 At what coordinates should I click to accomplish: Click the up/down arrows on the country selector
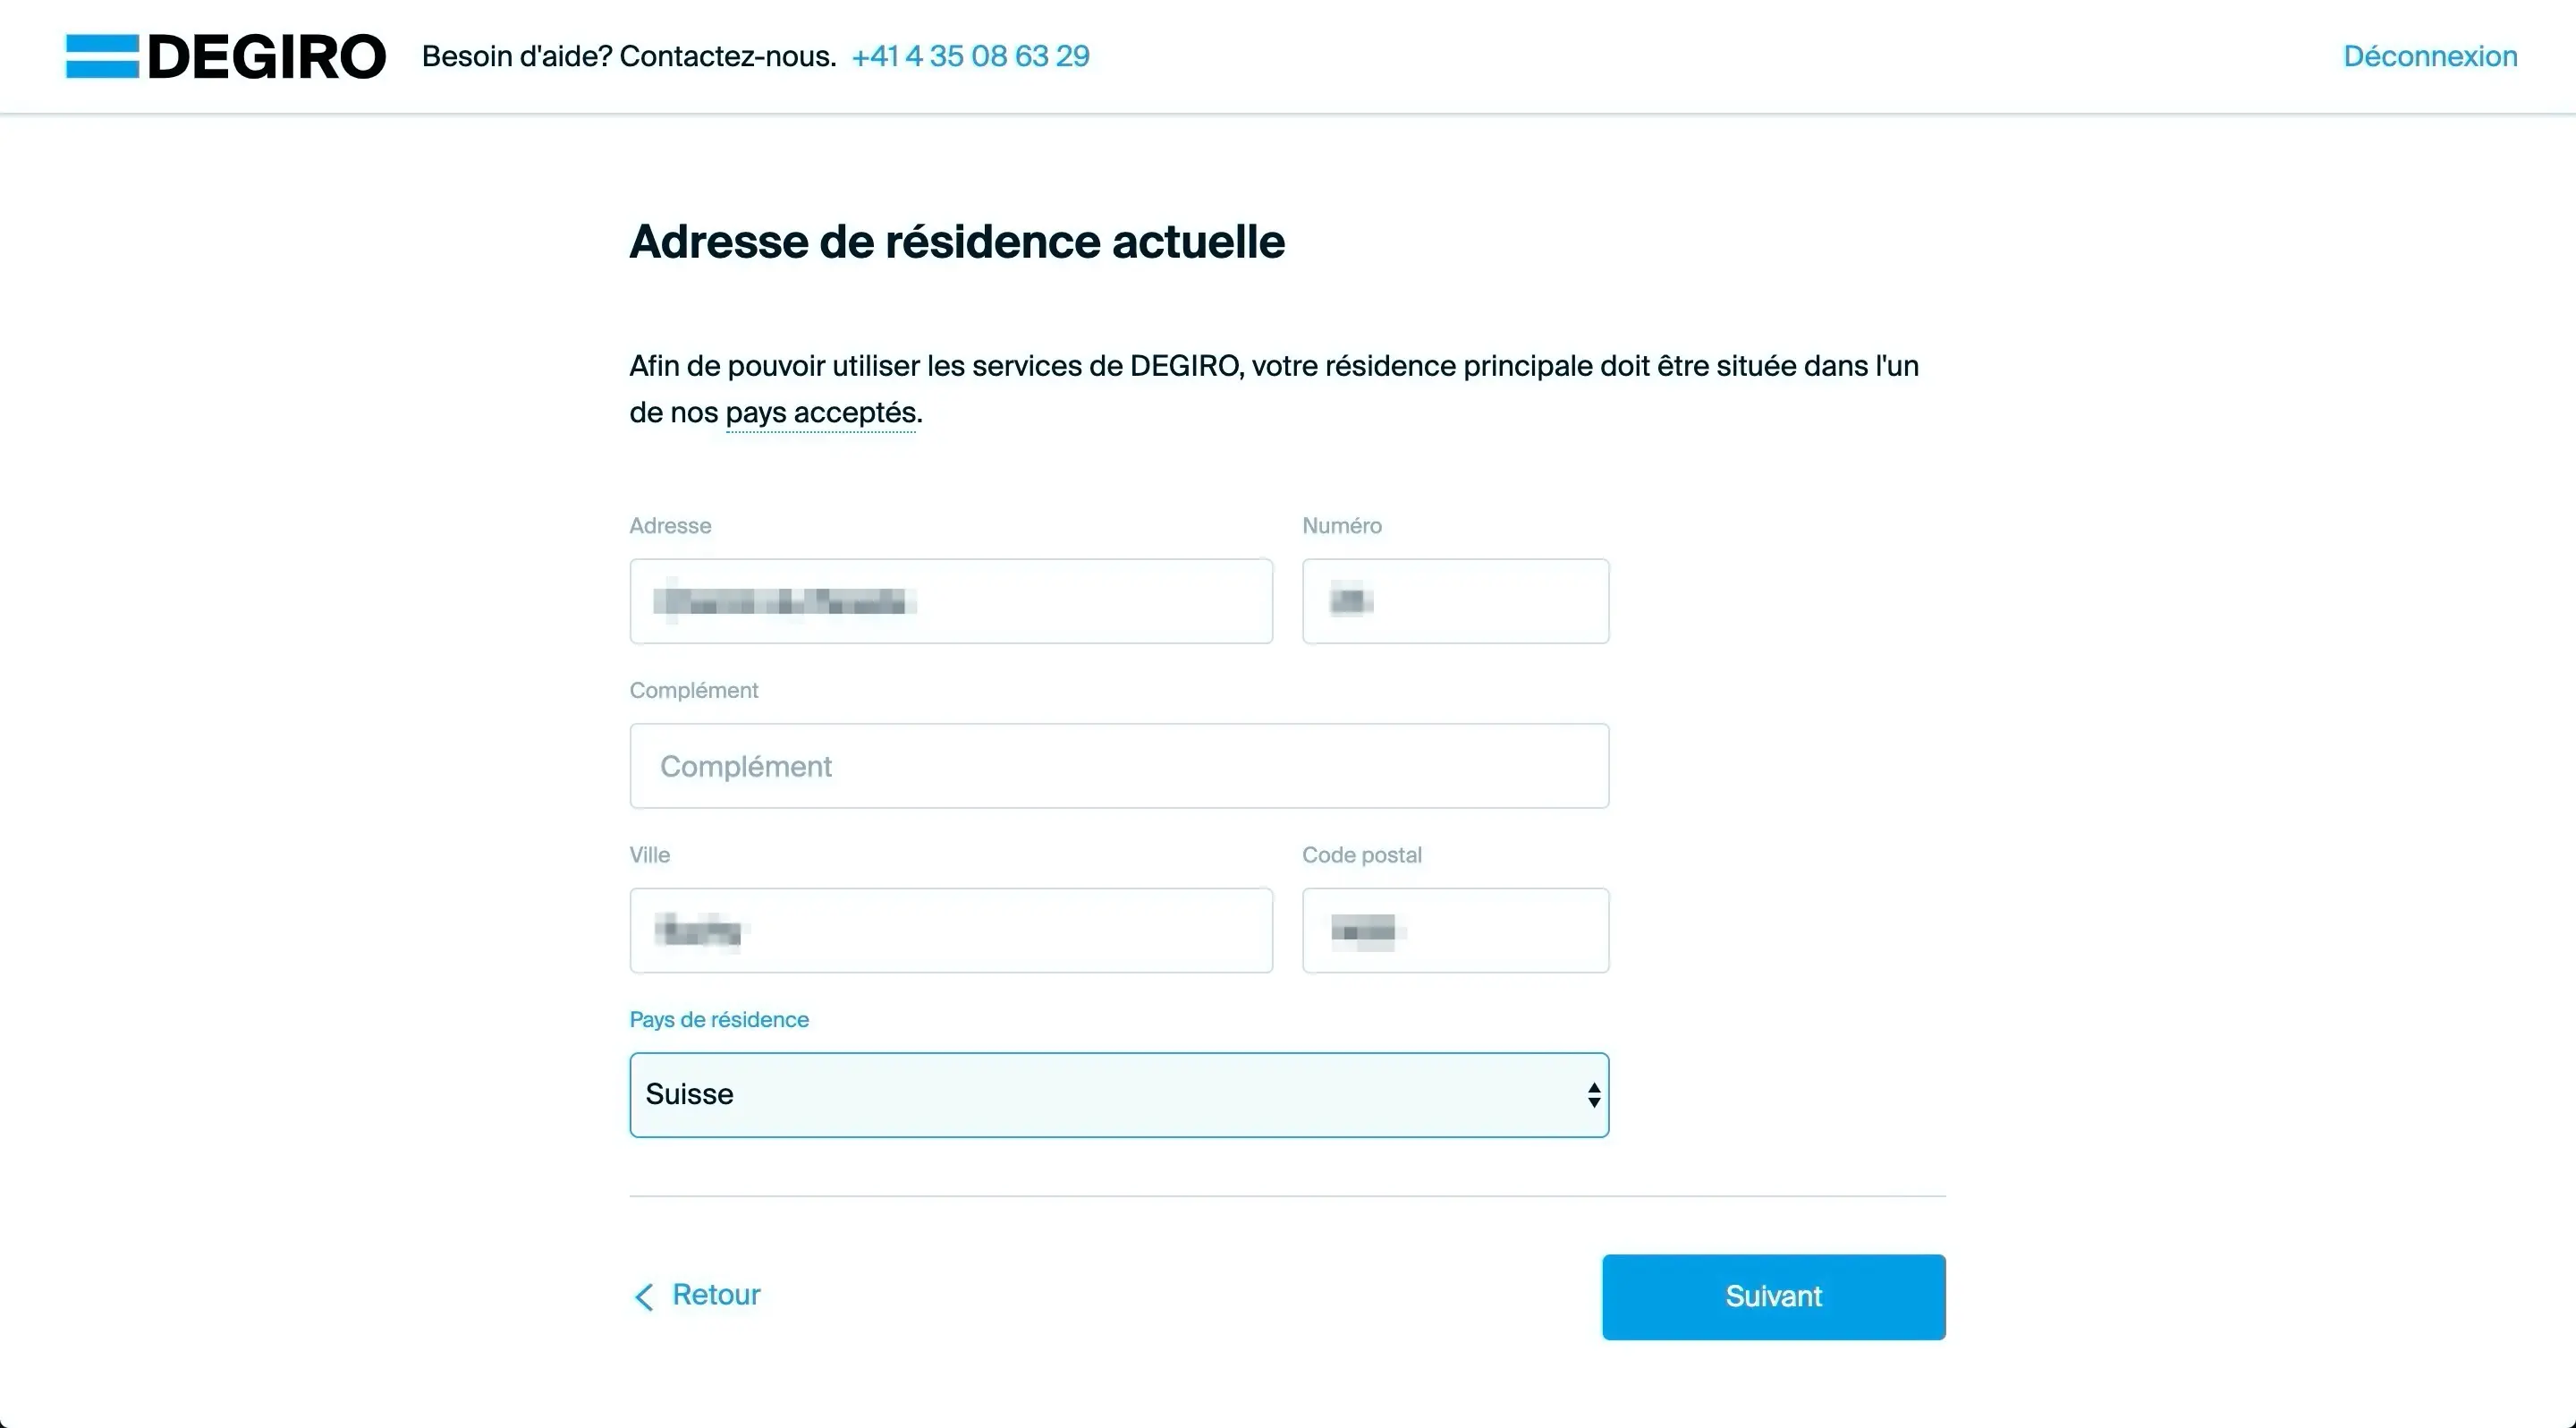tap(1592, 1094)
